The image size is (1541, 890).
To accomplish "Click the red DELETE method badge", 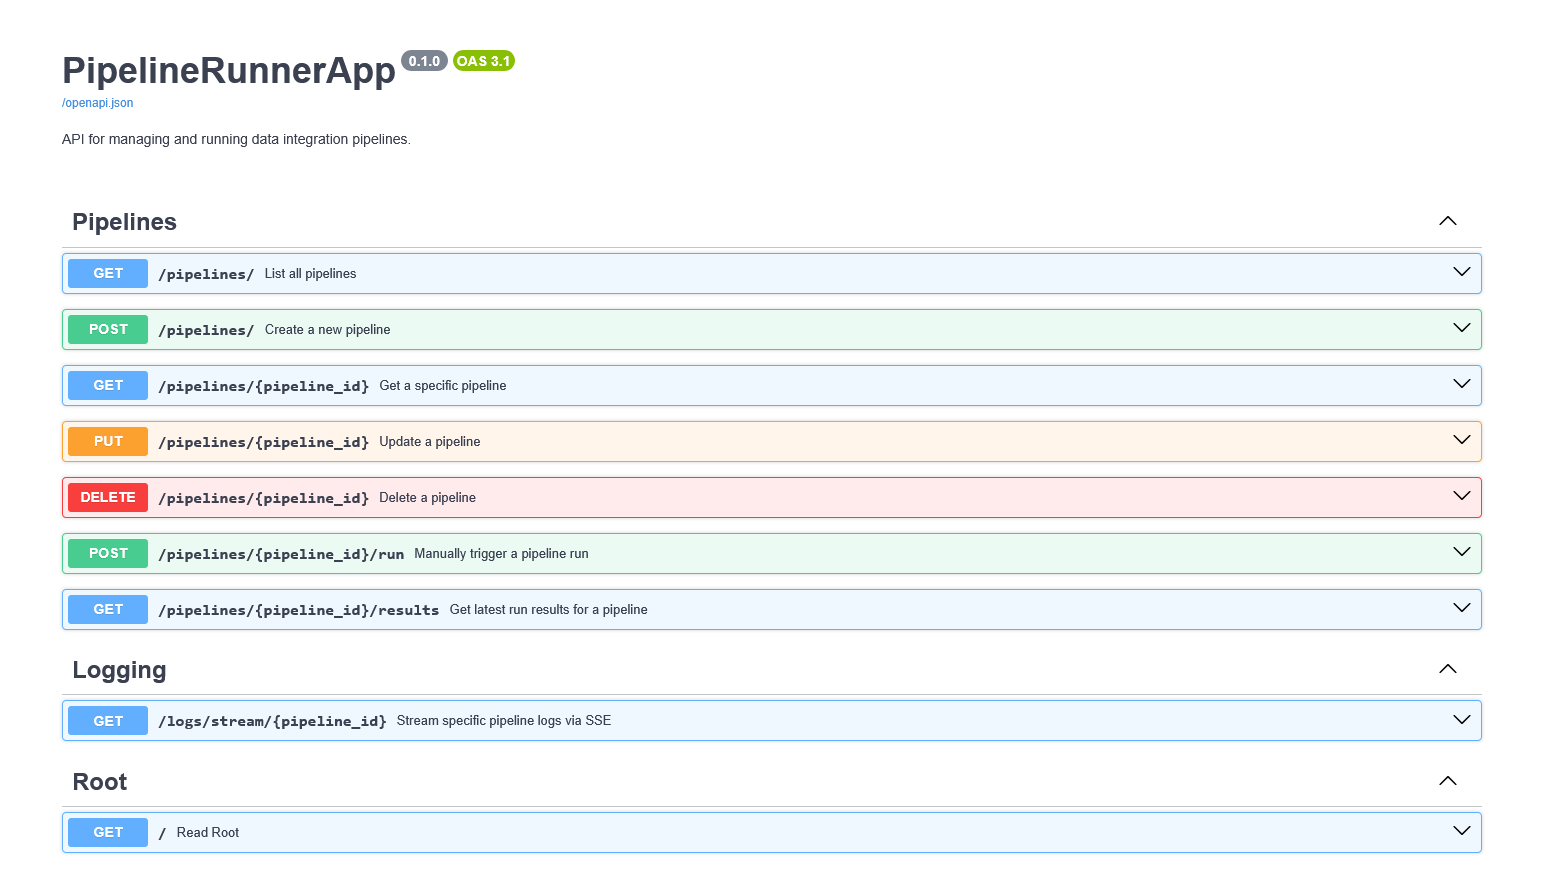I will [108, 497].
